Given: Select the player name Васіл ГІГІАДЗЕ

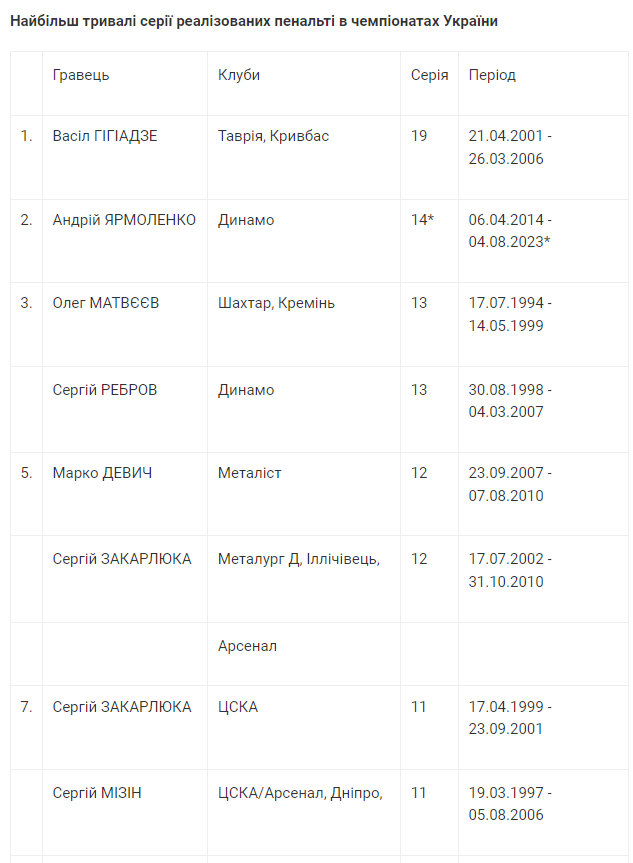Looking at the screenshot, I should (105, 136).
